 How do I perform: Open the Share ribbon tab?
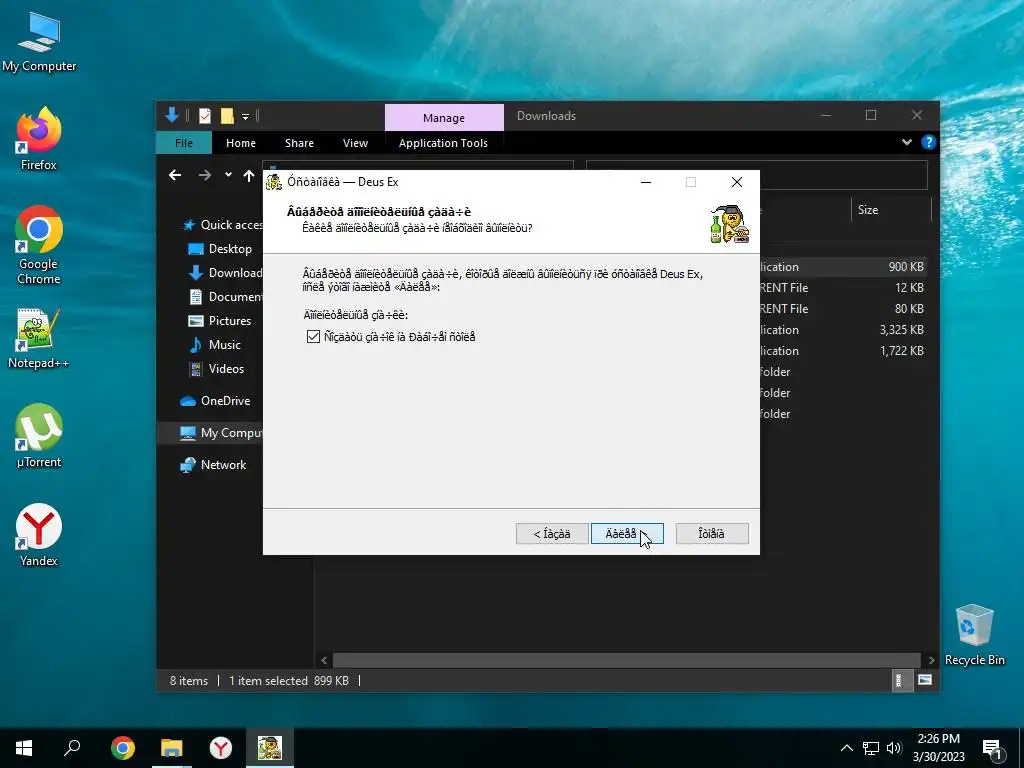tap(299, 142)
